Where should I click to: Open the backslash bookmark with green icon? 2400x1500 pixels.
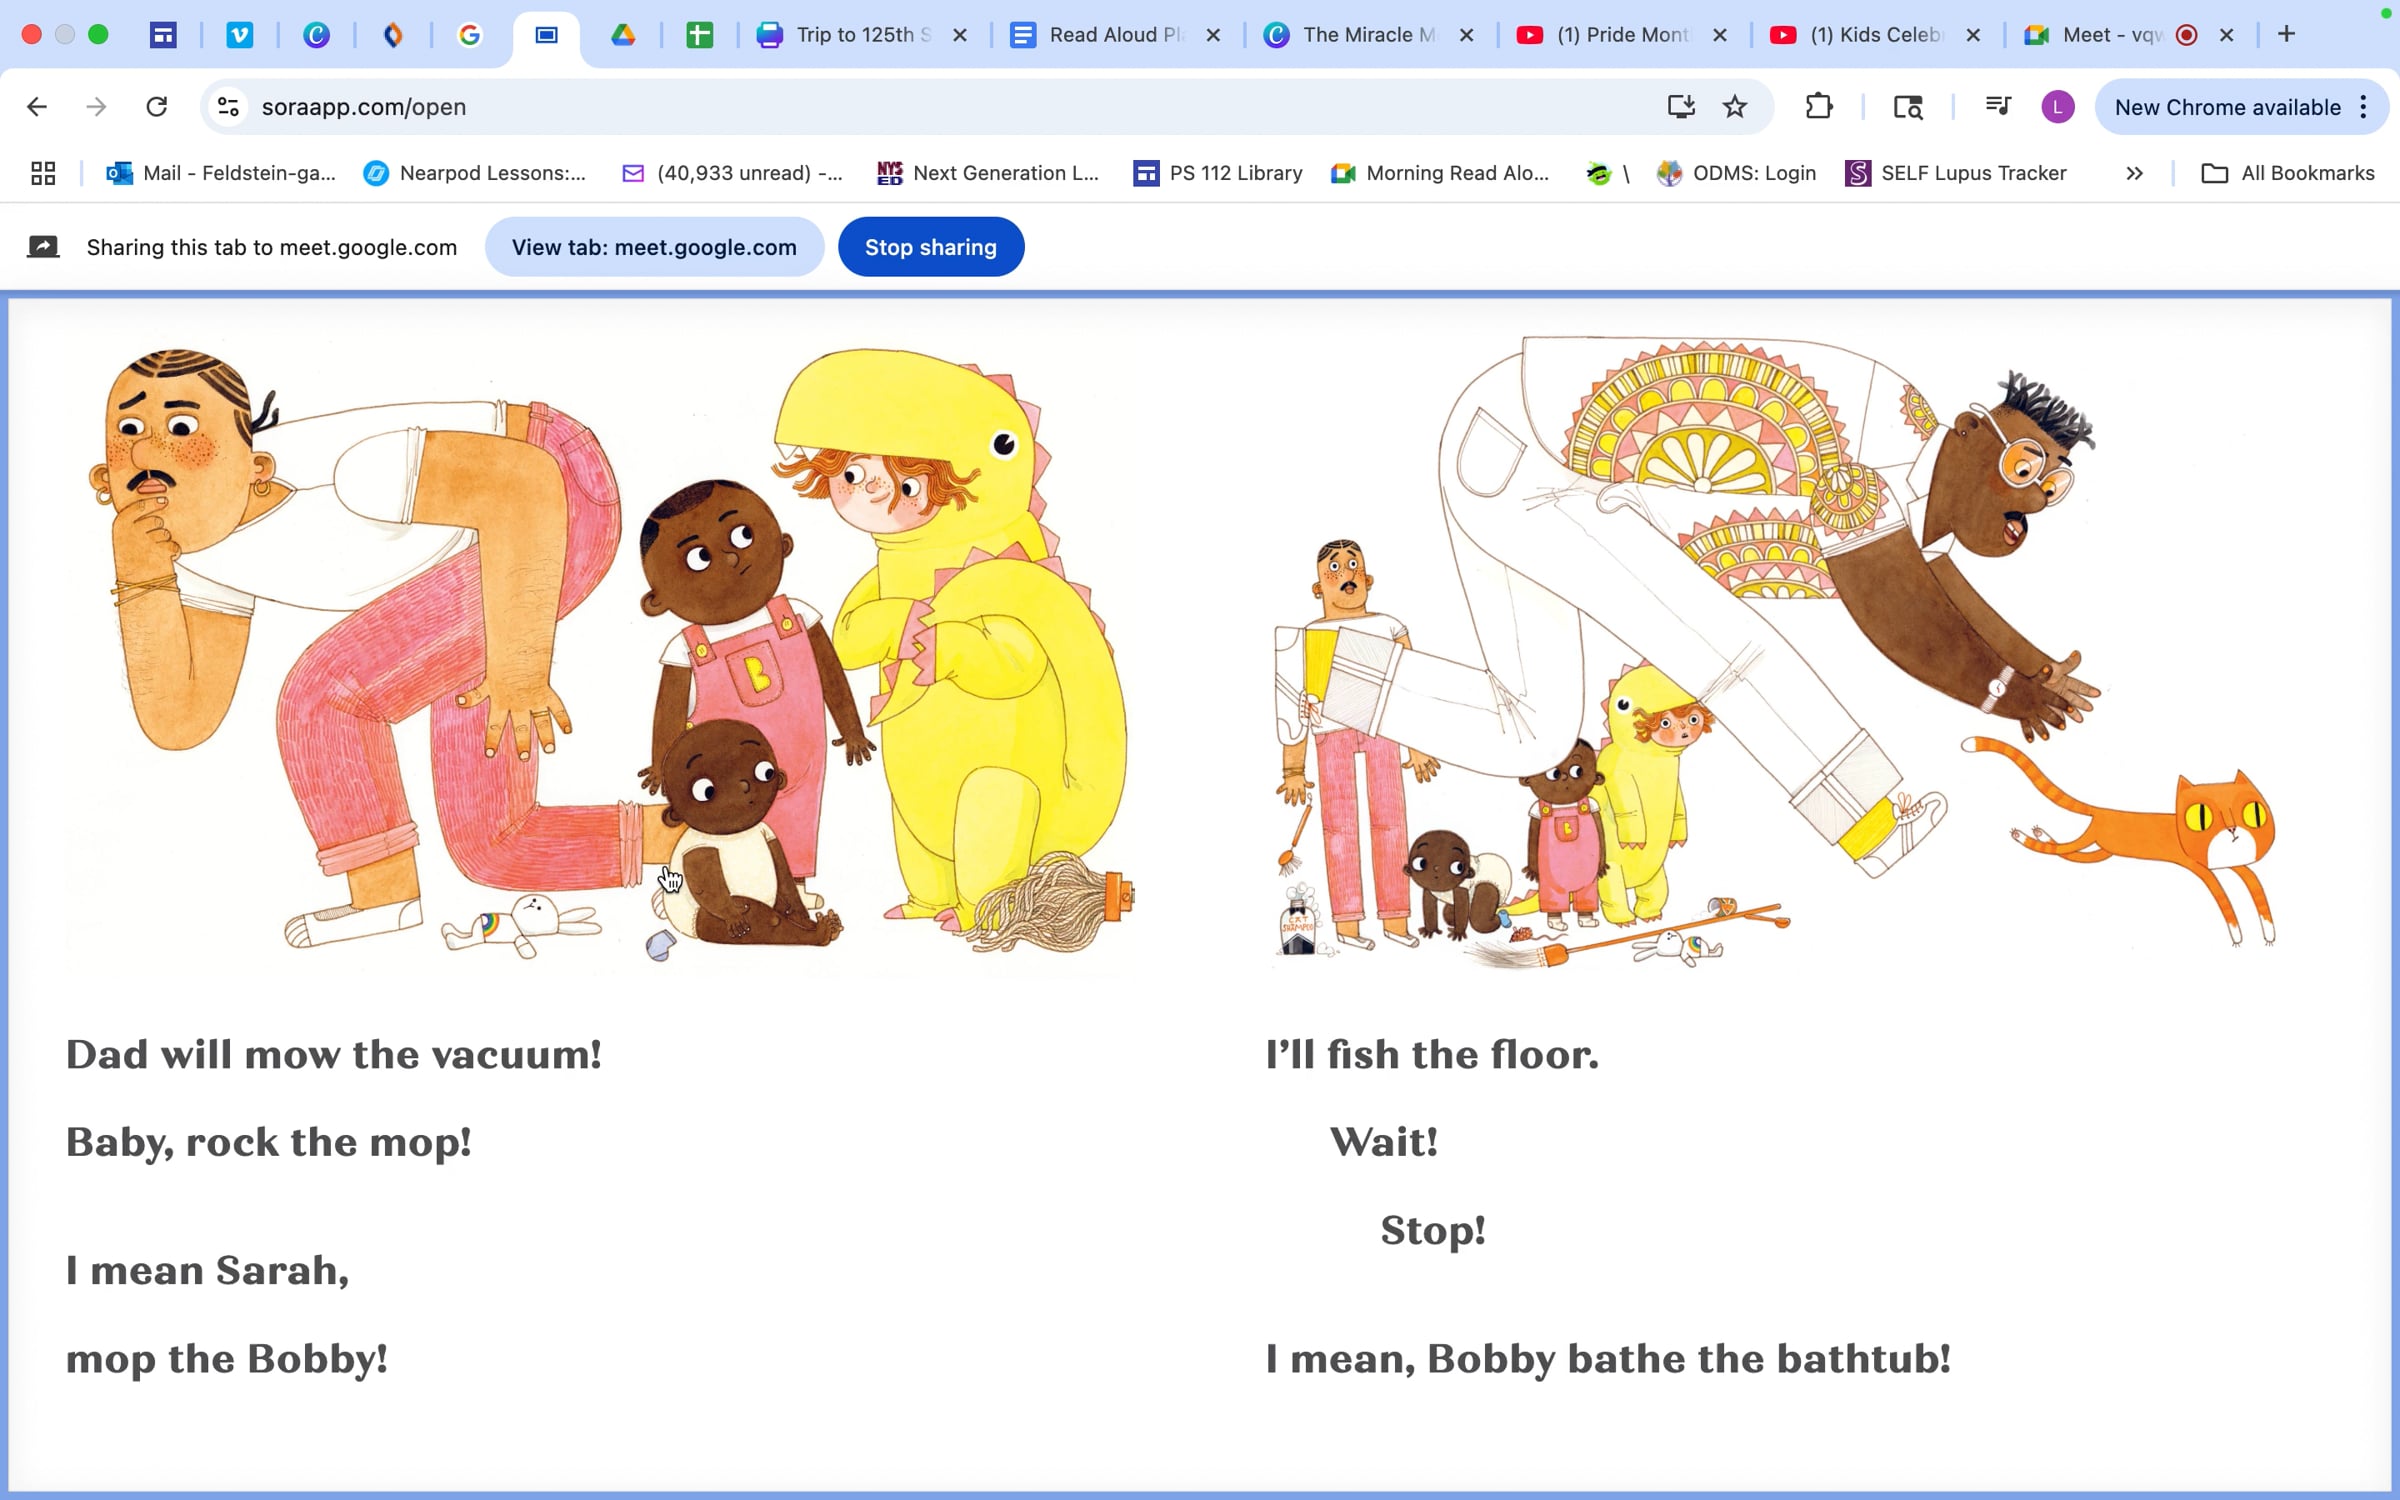(1608, 173)
